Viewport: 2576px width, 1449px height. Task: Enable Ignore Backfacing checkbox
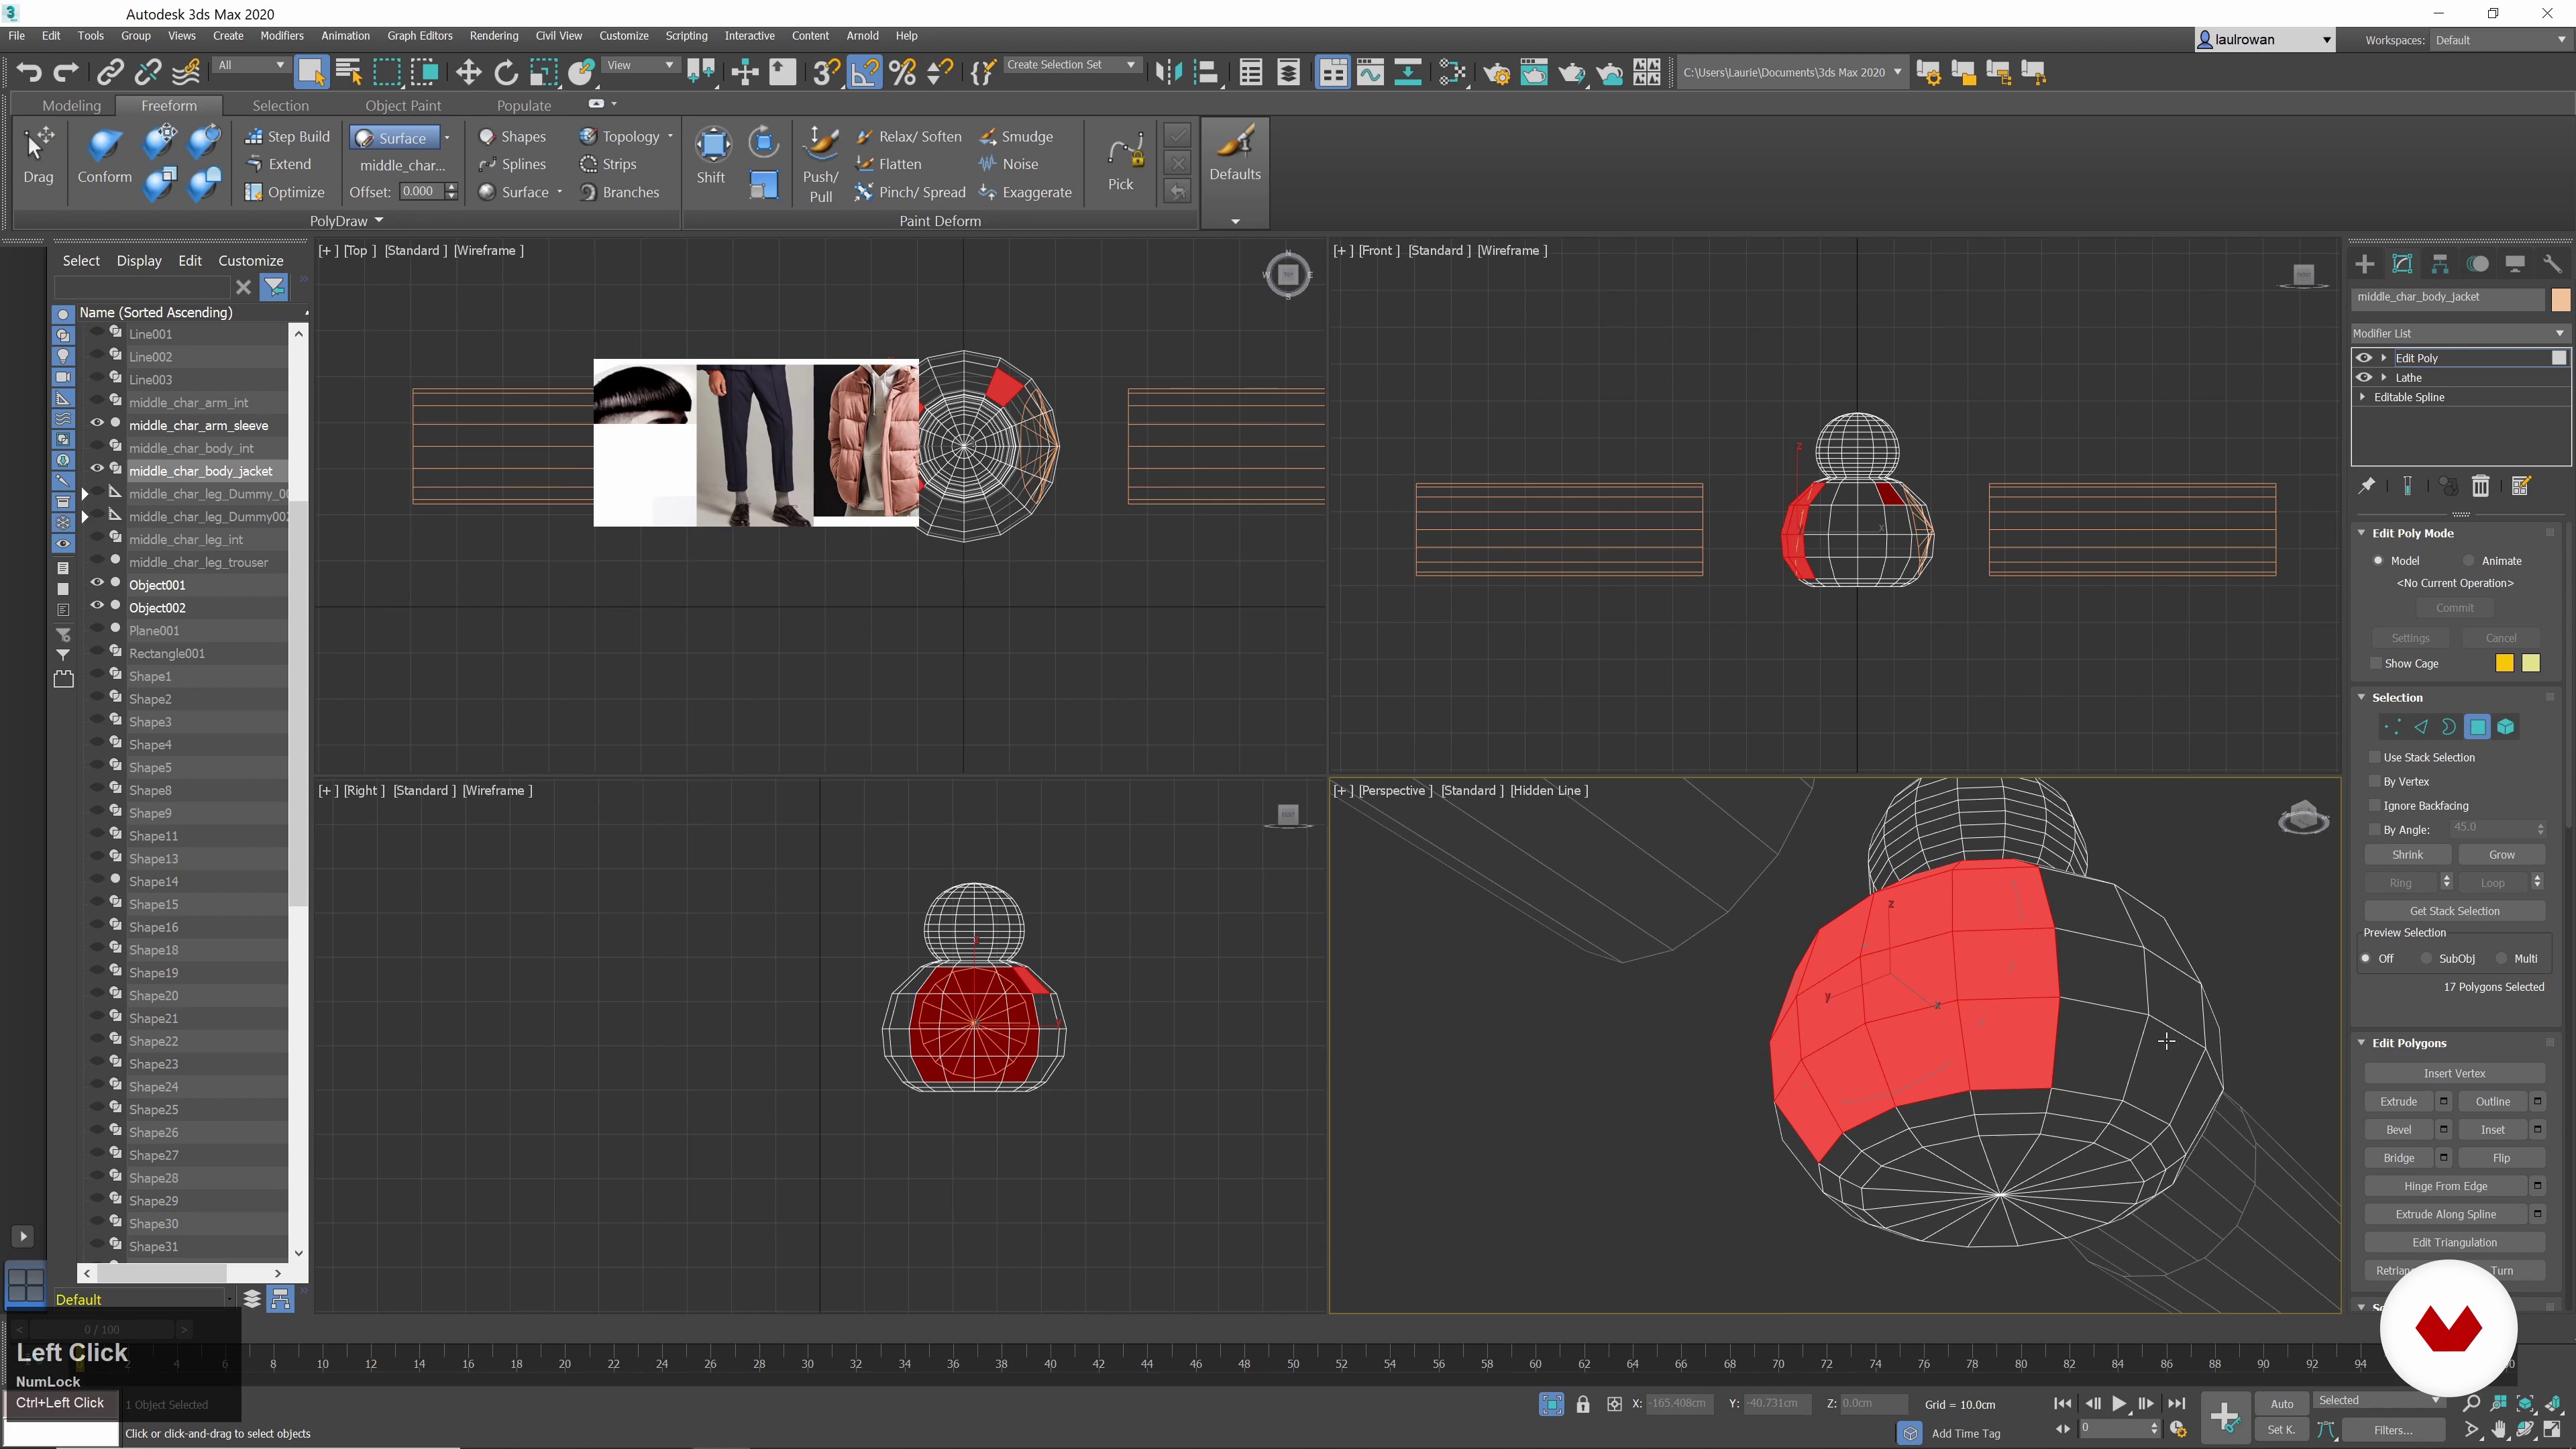click(2375, 805)
